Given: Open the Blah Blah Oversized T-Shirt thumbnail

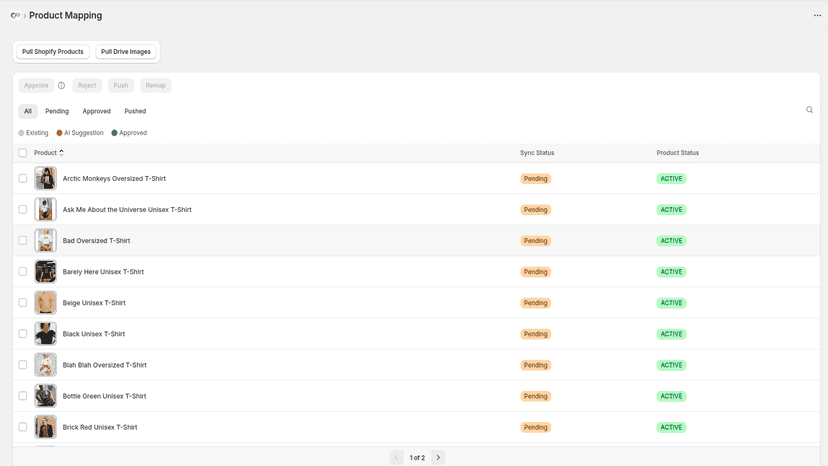Looking at the screenshot, I should [45, 365].
